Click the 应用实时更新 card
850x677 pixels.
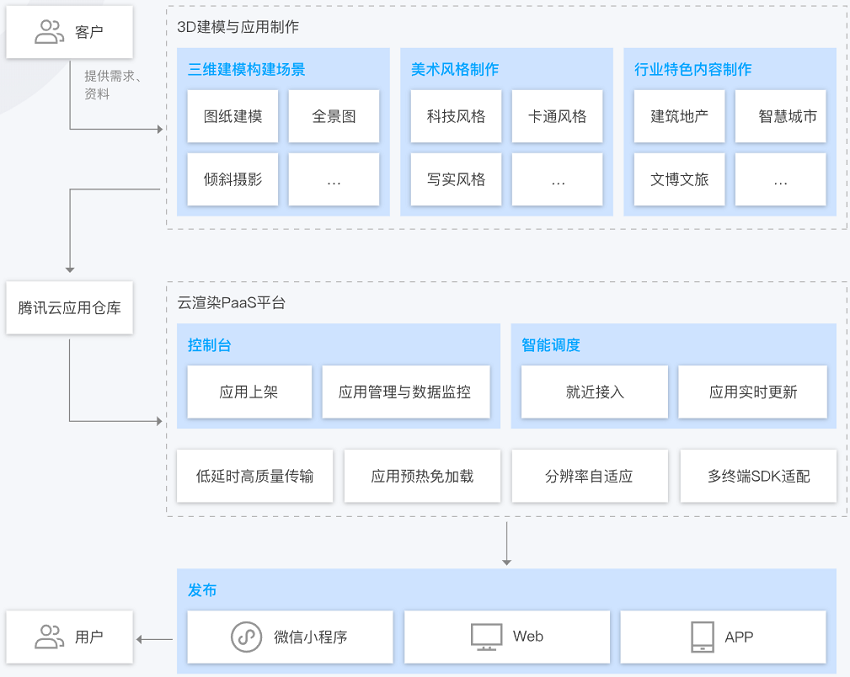753,391
